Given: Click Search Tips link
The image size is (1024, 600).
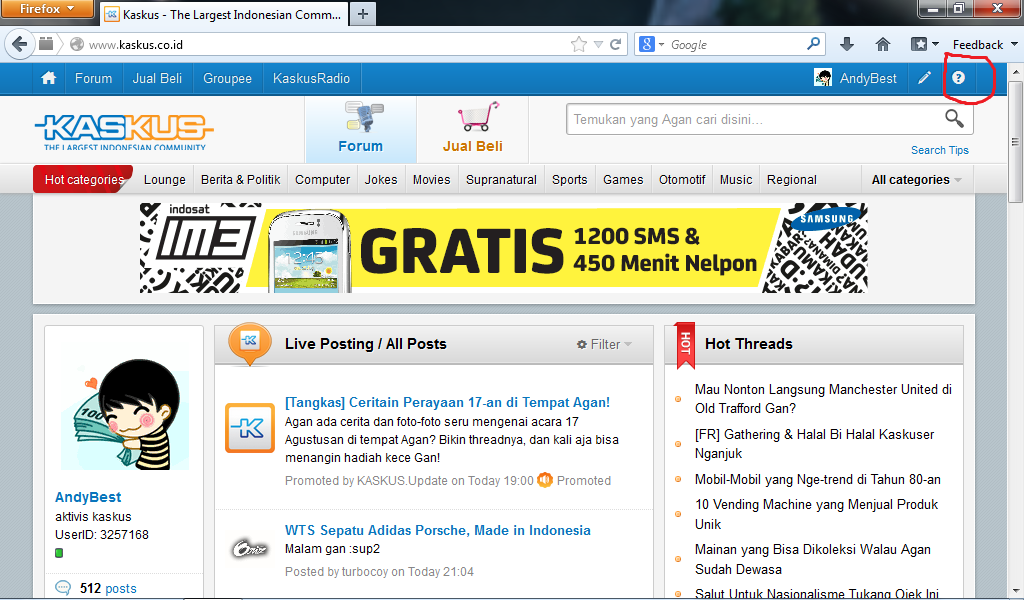Looking at the screenshot, I should (940, 150).
